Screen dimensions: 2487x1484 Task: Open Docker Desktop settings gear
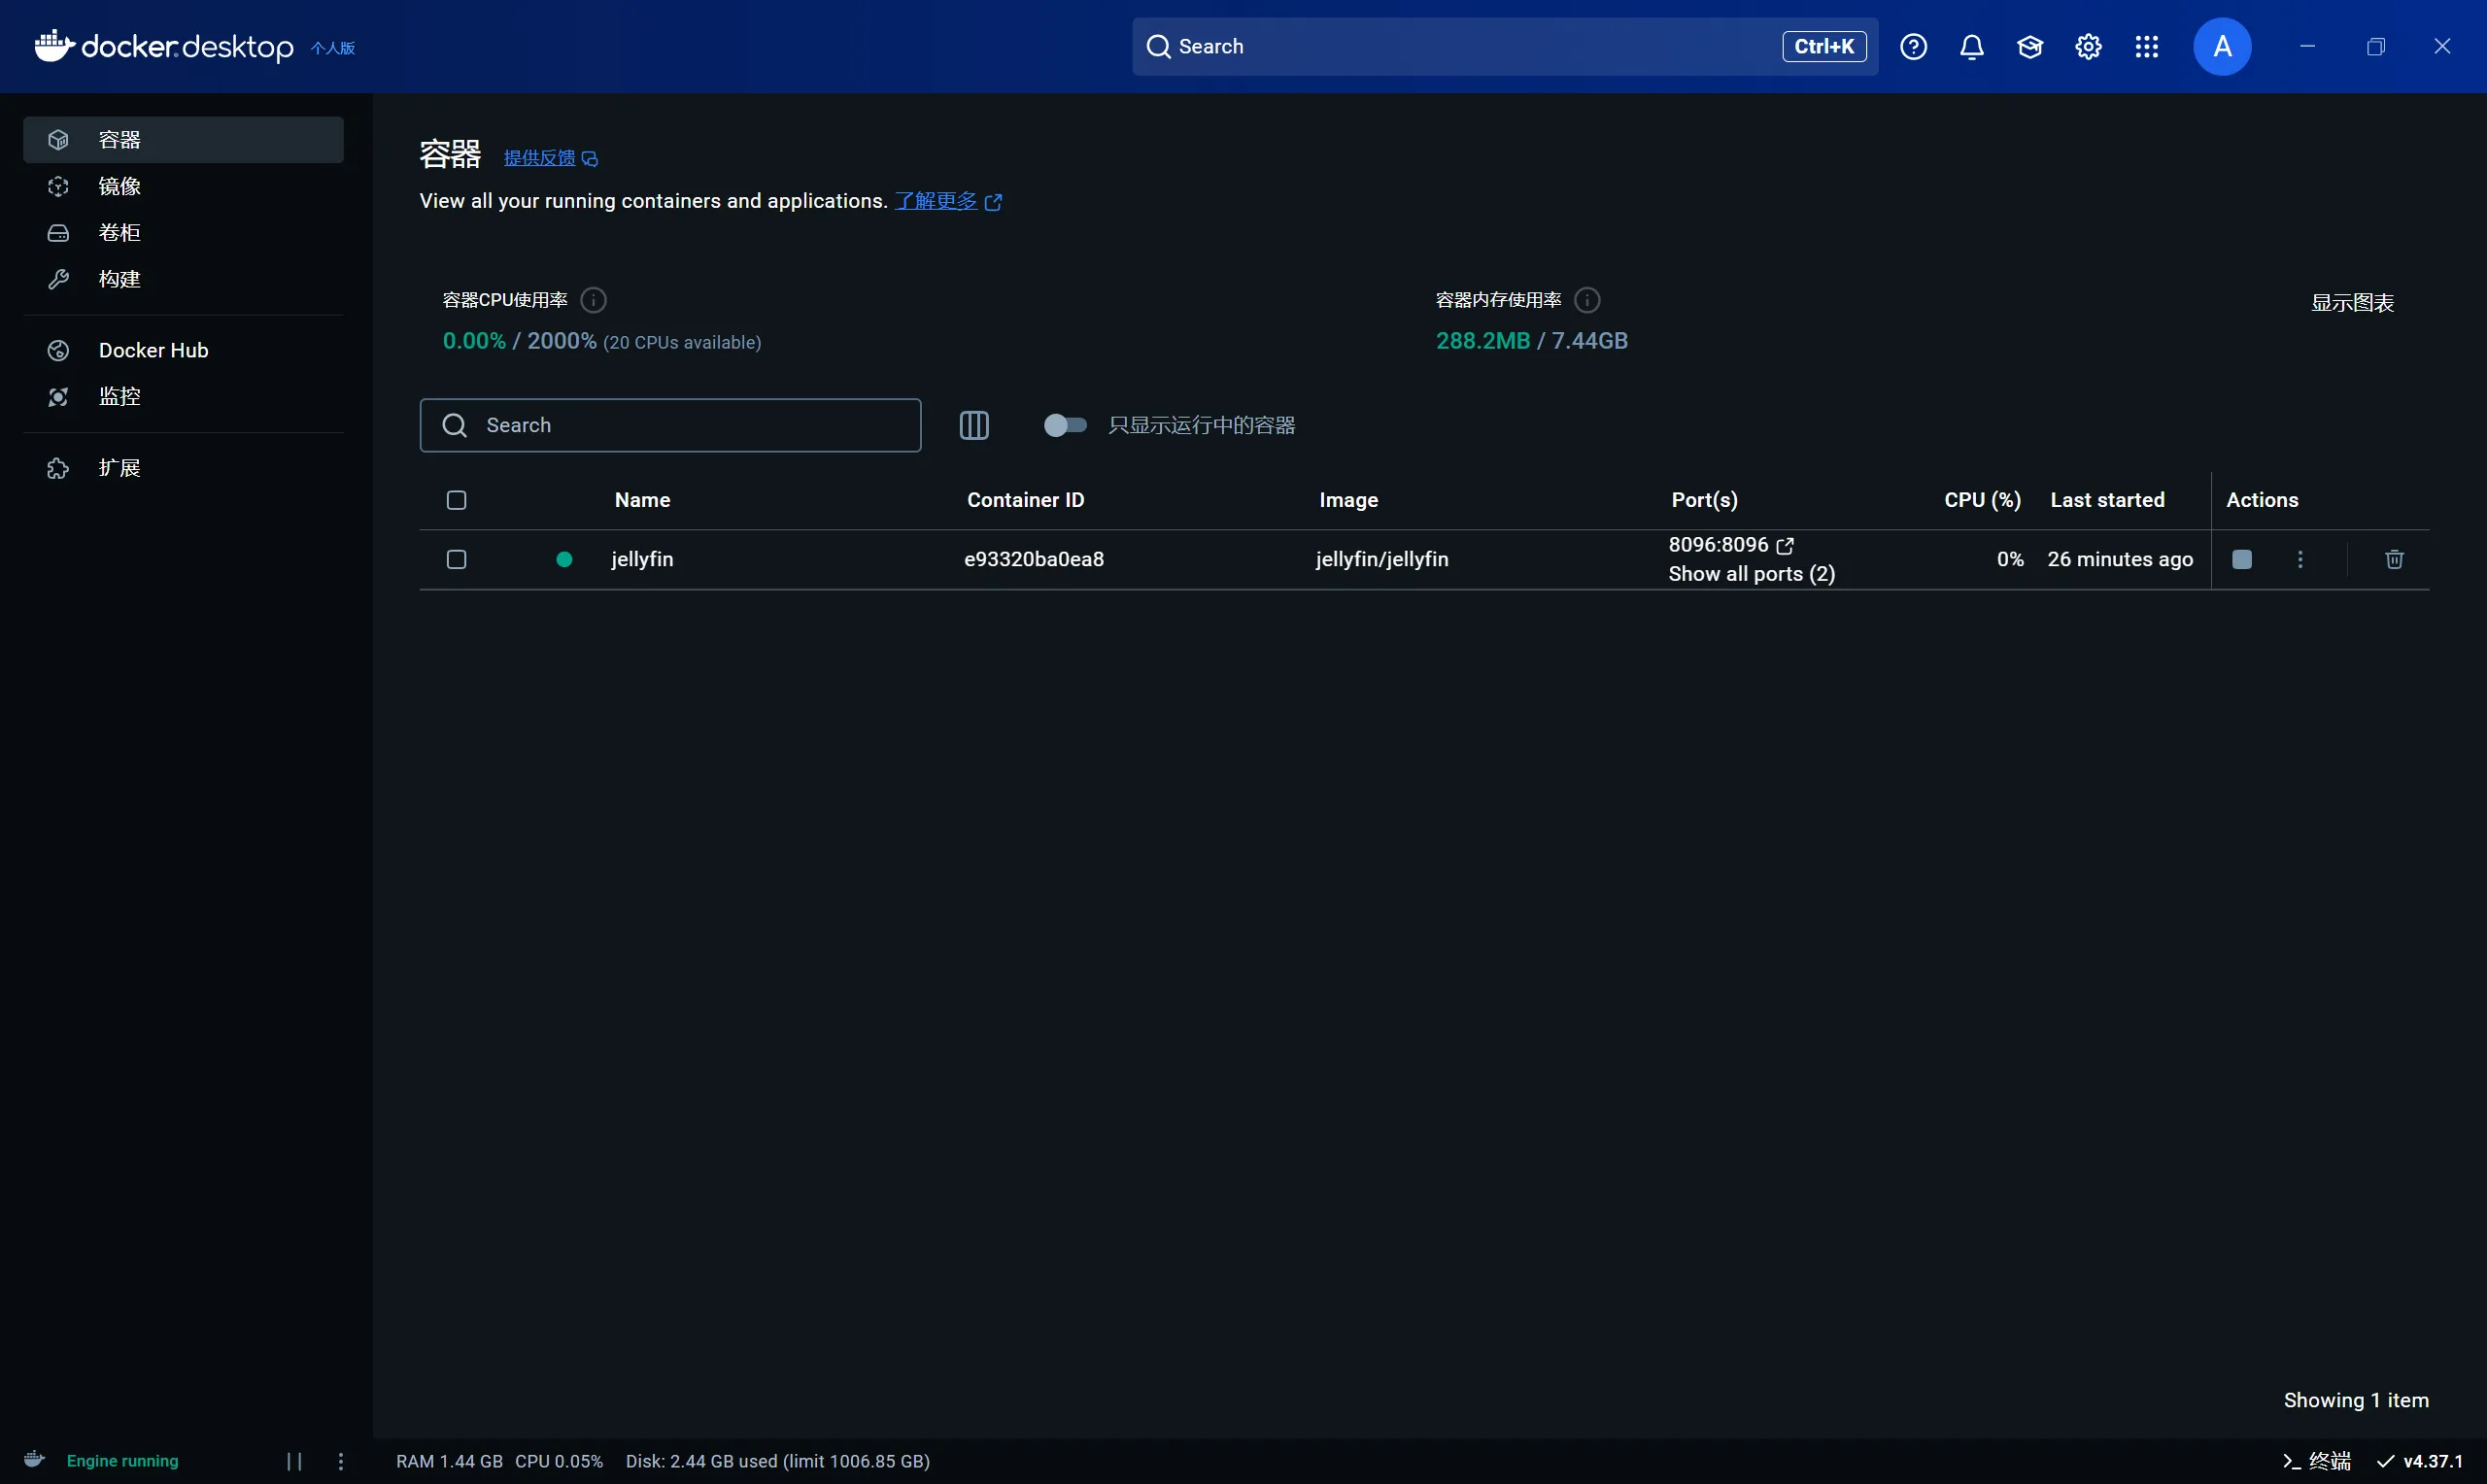pos(2088,46)
